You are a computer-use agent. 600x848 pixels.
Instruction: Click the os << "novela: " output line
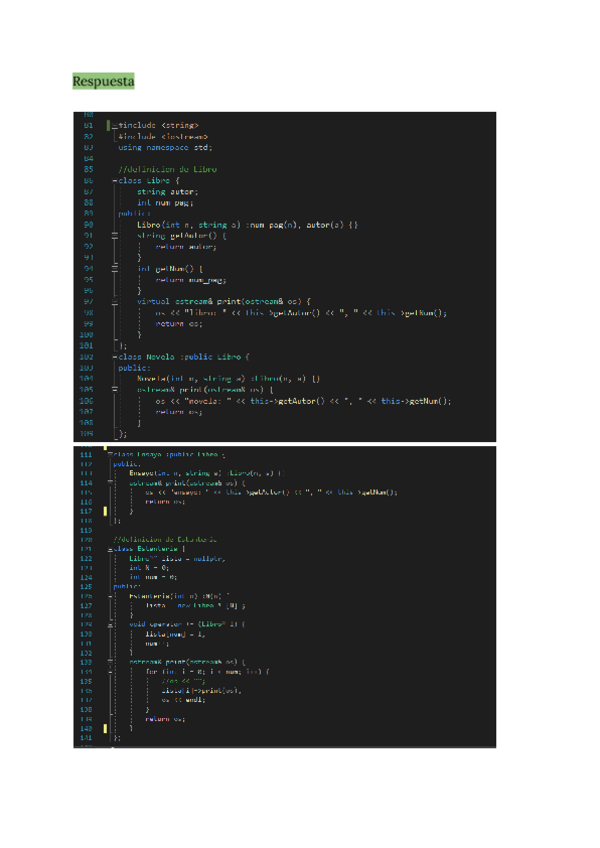pyautogui.click(x=304, y=401)
